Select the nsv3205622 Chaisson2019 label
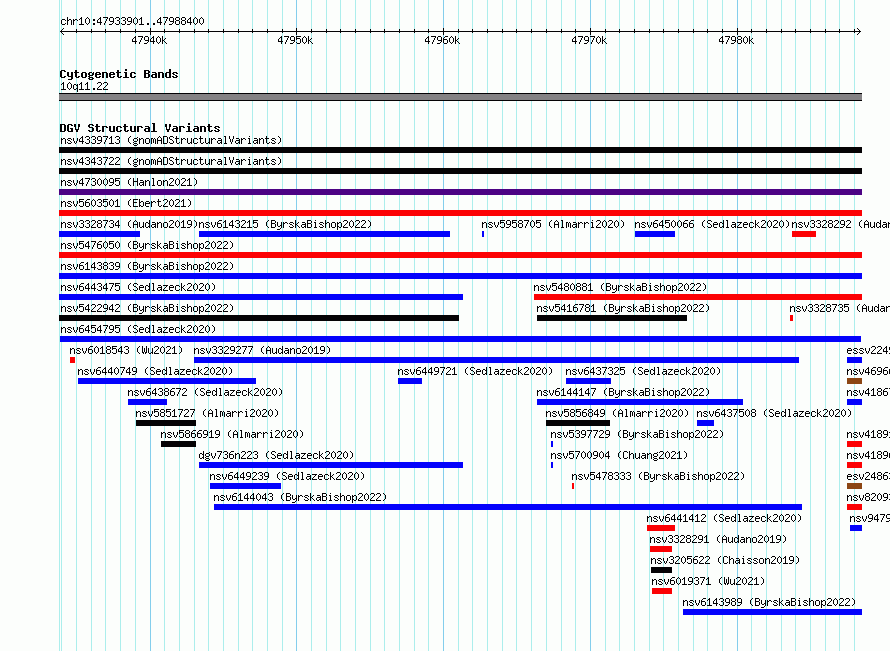Image resolution: width=890 pixels, height=651 pixels. (725, 560)
